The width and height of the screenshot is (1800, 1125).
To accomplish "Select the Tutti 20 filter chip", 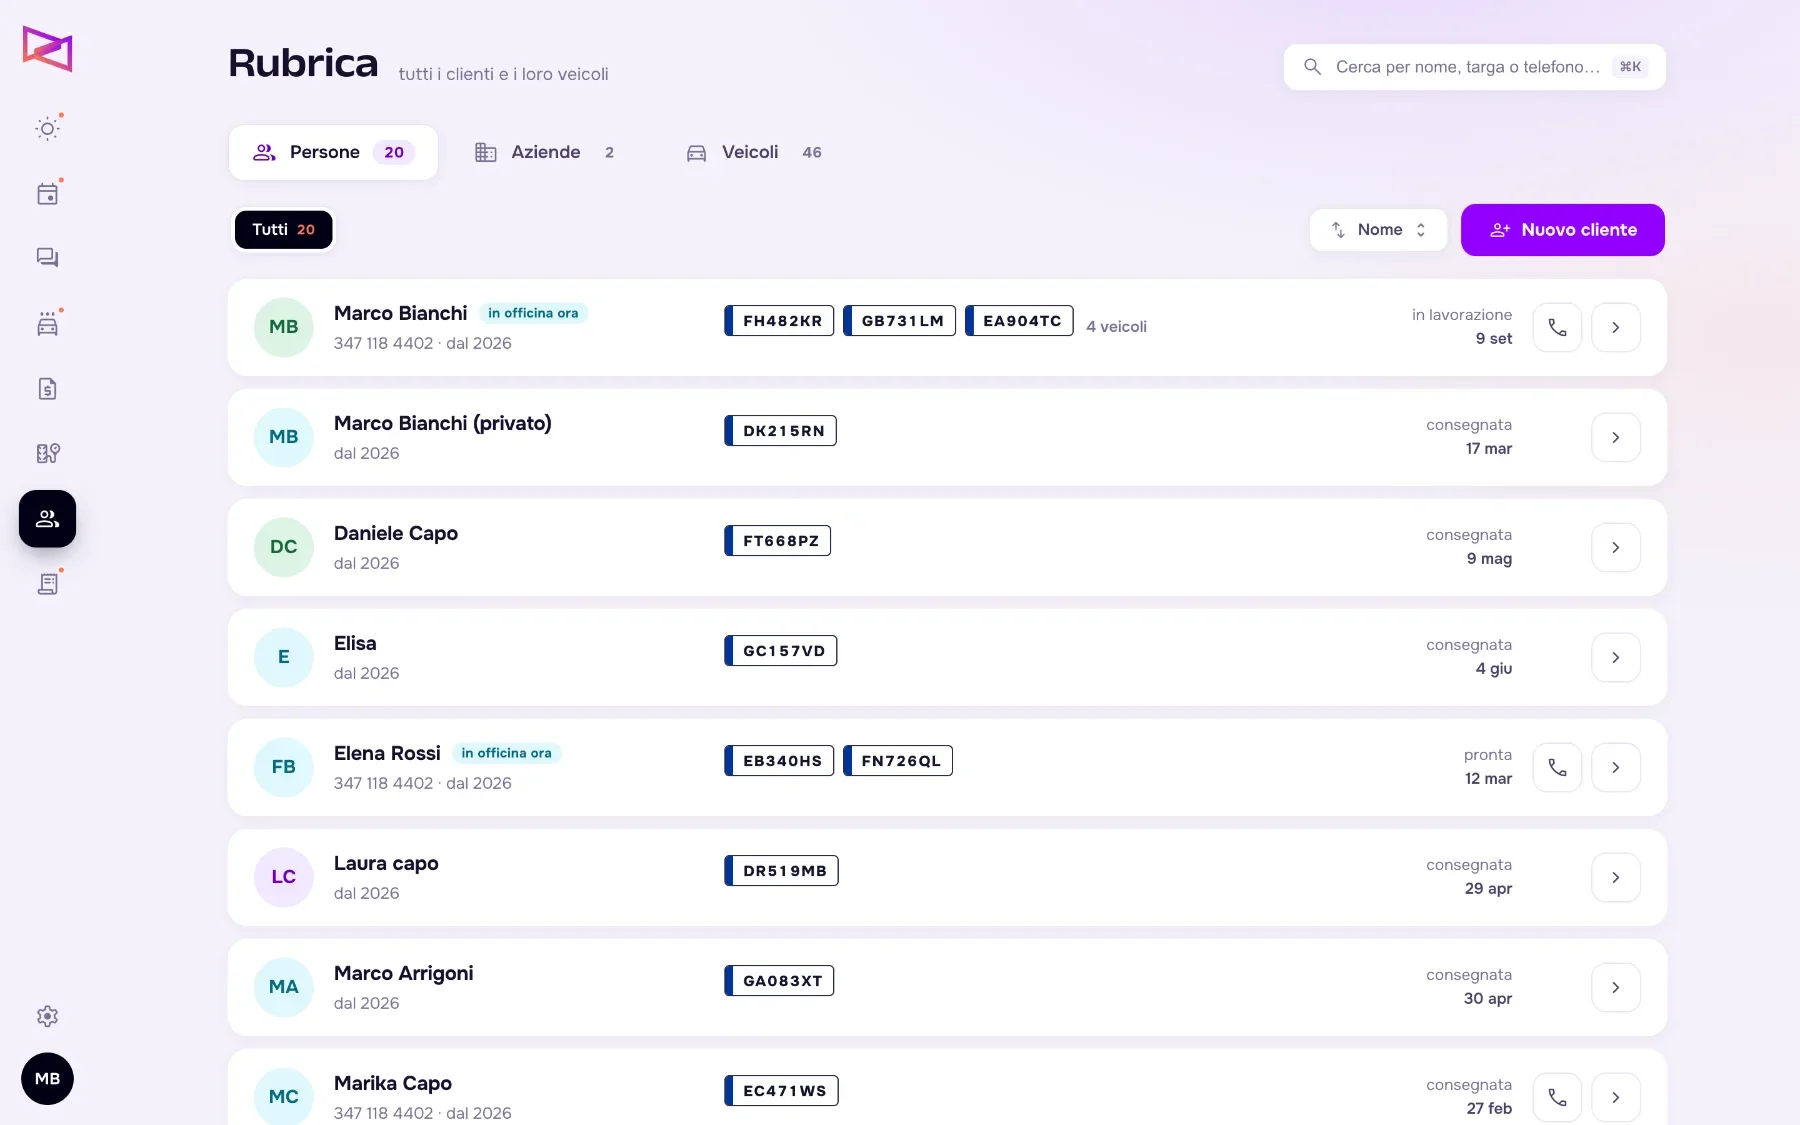I will [x=283, y=230].
